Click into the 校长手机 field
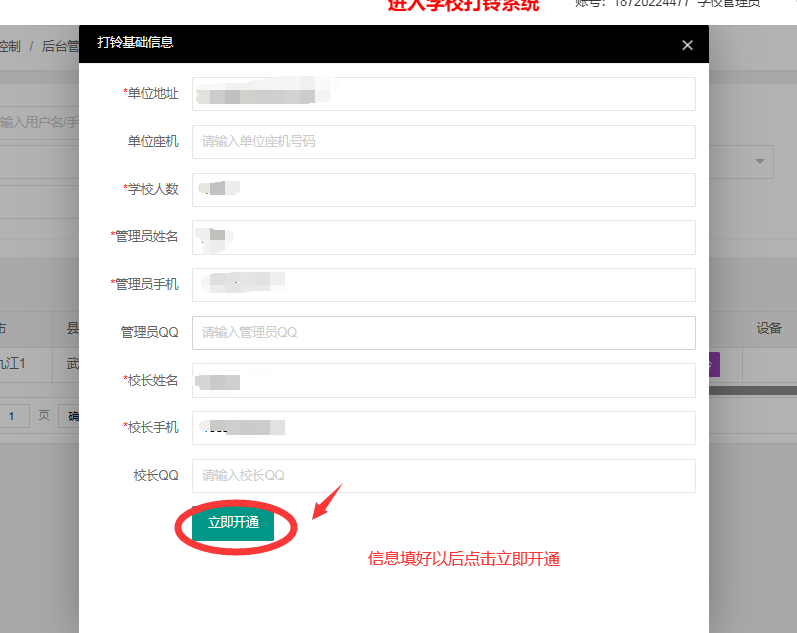 (x=444, y=428)
